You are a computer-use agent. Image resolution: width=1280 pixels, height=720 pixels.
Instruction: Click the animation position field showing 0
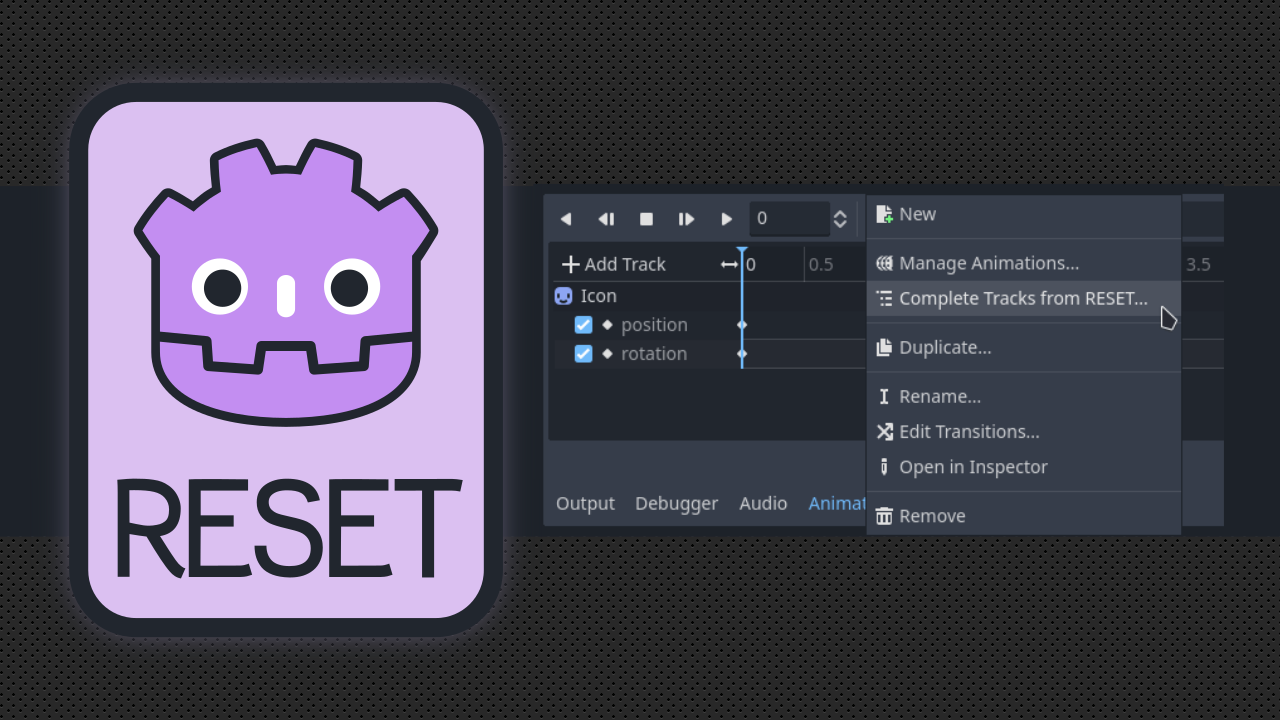click(789, 219)
